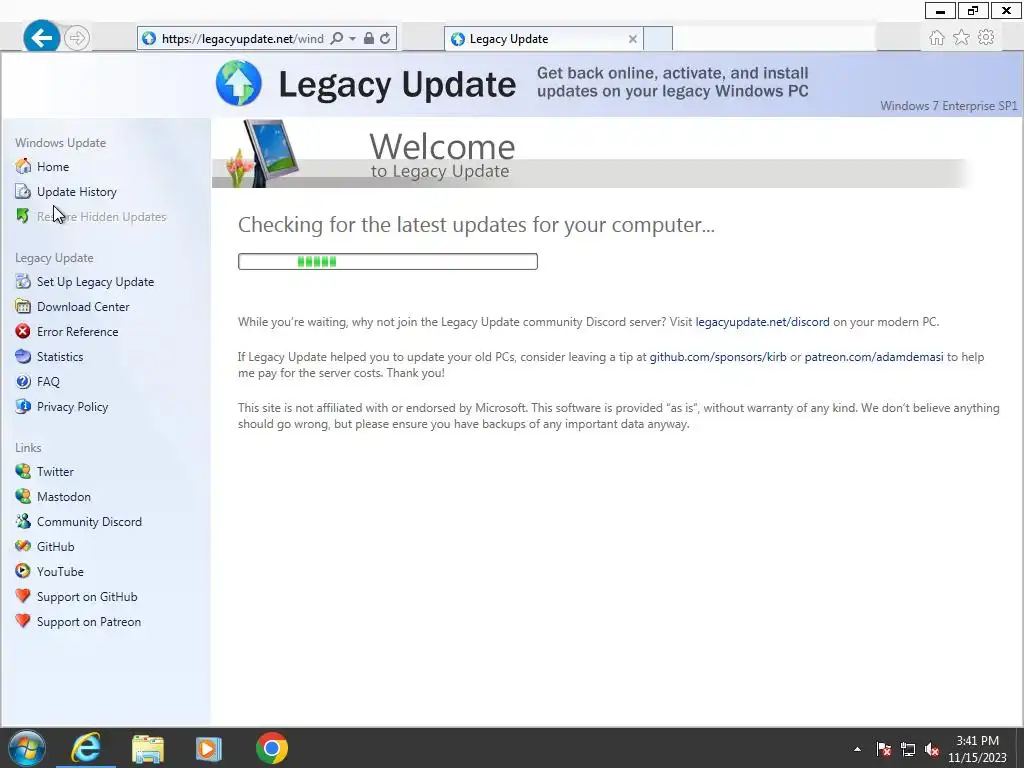Open the Error Reference link
Image resolution: width=1024 pixels, height=768 pixels.
[77, 331]
